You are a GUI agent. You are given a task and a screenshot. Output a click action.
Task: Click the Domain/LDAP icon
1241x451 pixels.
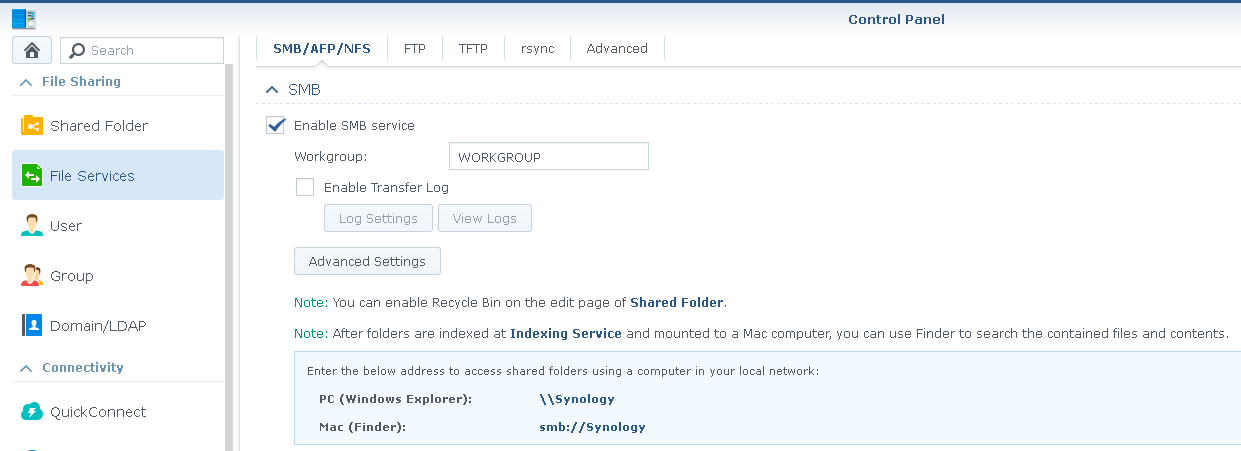pyautogui.click(x=32, y=326)
